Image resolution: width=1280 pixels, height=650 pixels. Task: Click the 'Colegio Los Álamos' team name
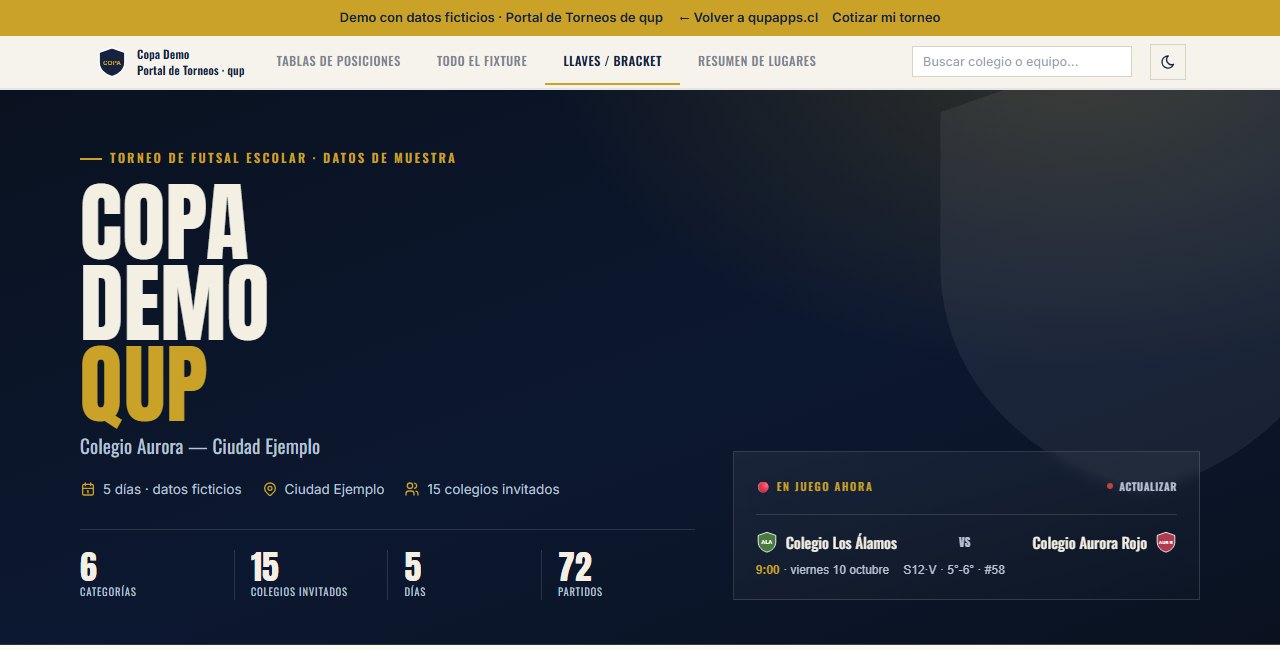[841, 543]
